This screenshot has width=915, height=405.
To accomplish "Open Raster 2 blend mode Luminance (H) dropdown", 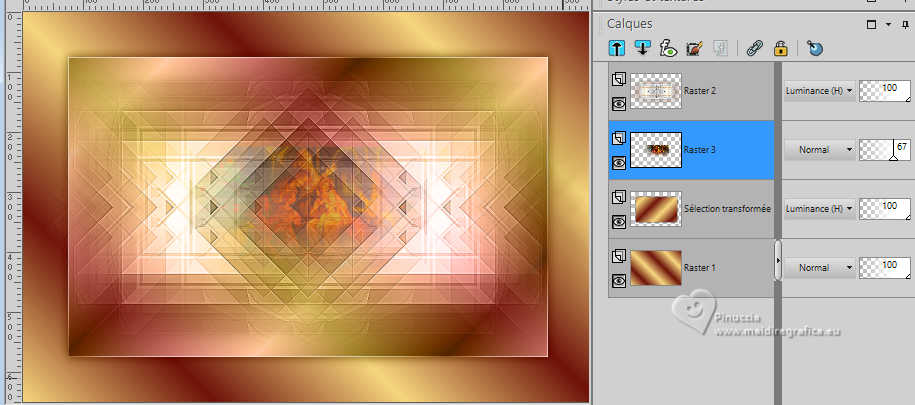I will [x=819, y=91].
